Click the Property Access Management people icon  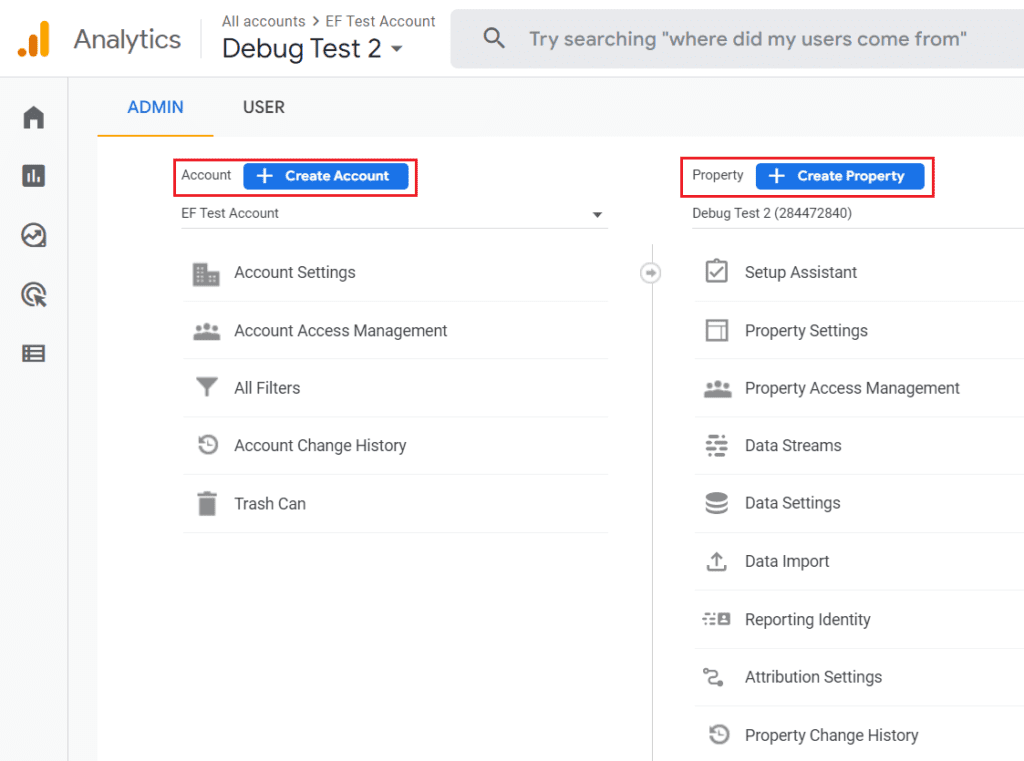coord(717,389)
